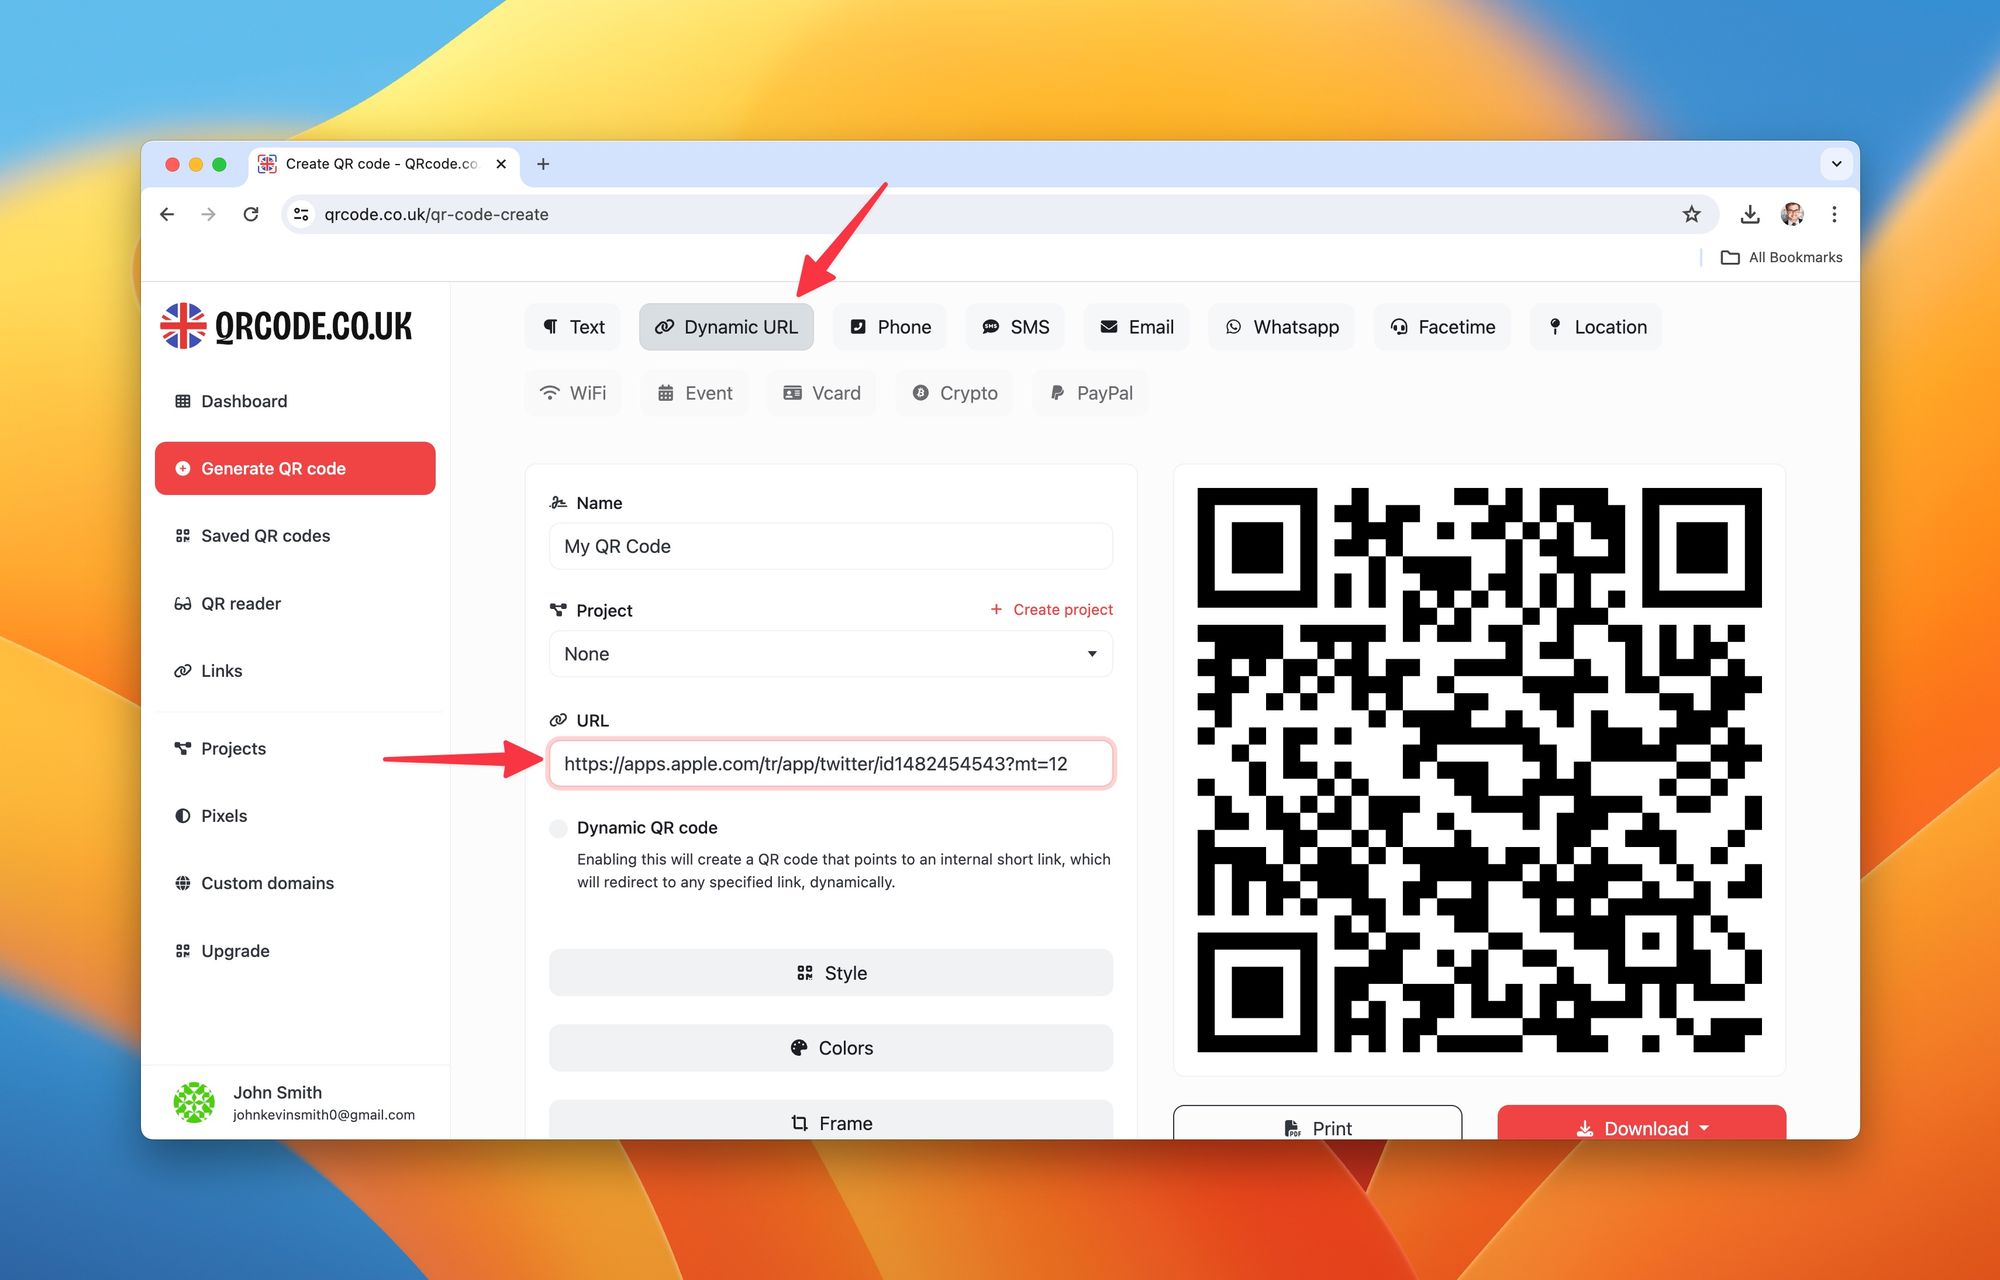Expand the Style section

pyautogui.click(x=831, y=973)
